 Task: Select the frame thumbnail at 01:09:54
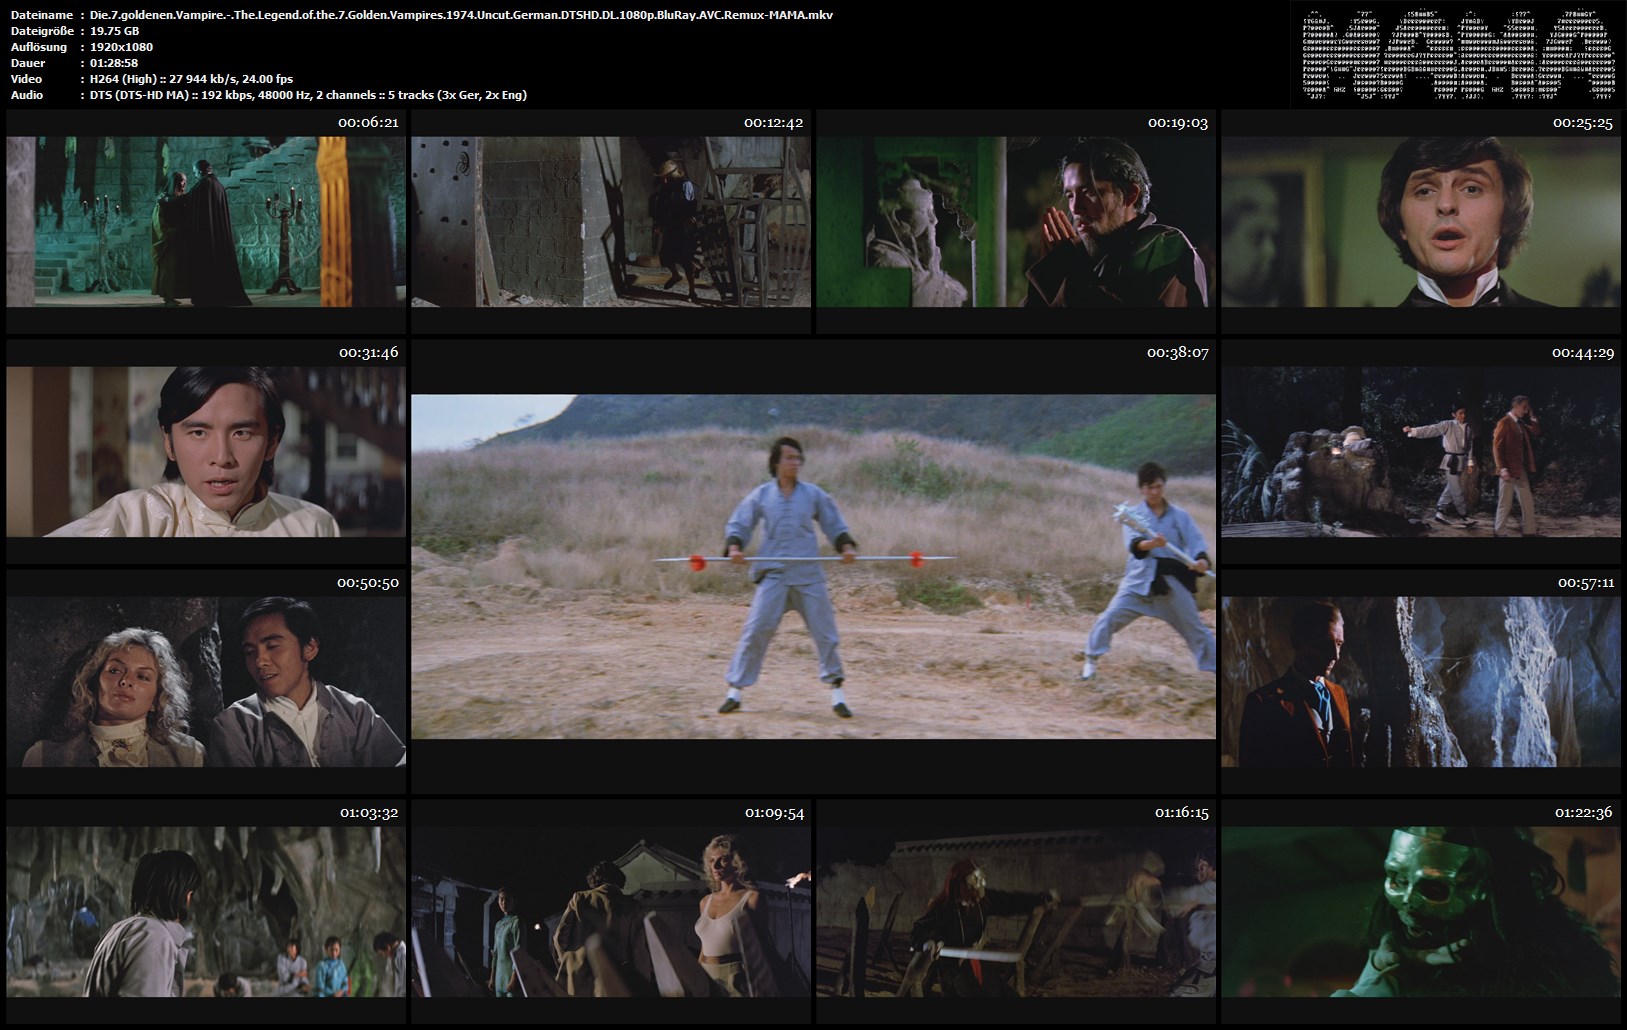point(611,912)
